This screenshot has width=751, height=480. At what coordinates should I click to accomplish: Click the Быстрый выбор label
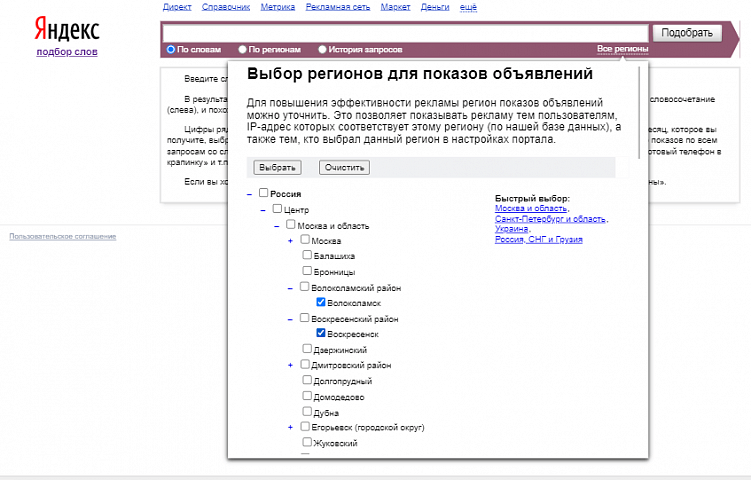pyautogui.click(x=532, y=198)
